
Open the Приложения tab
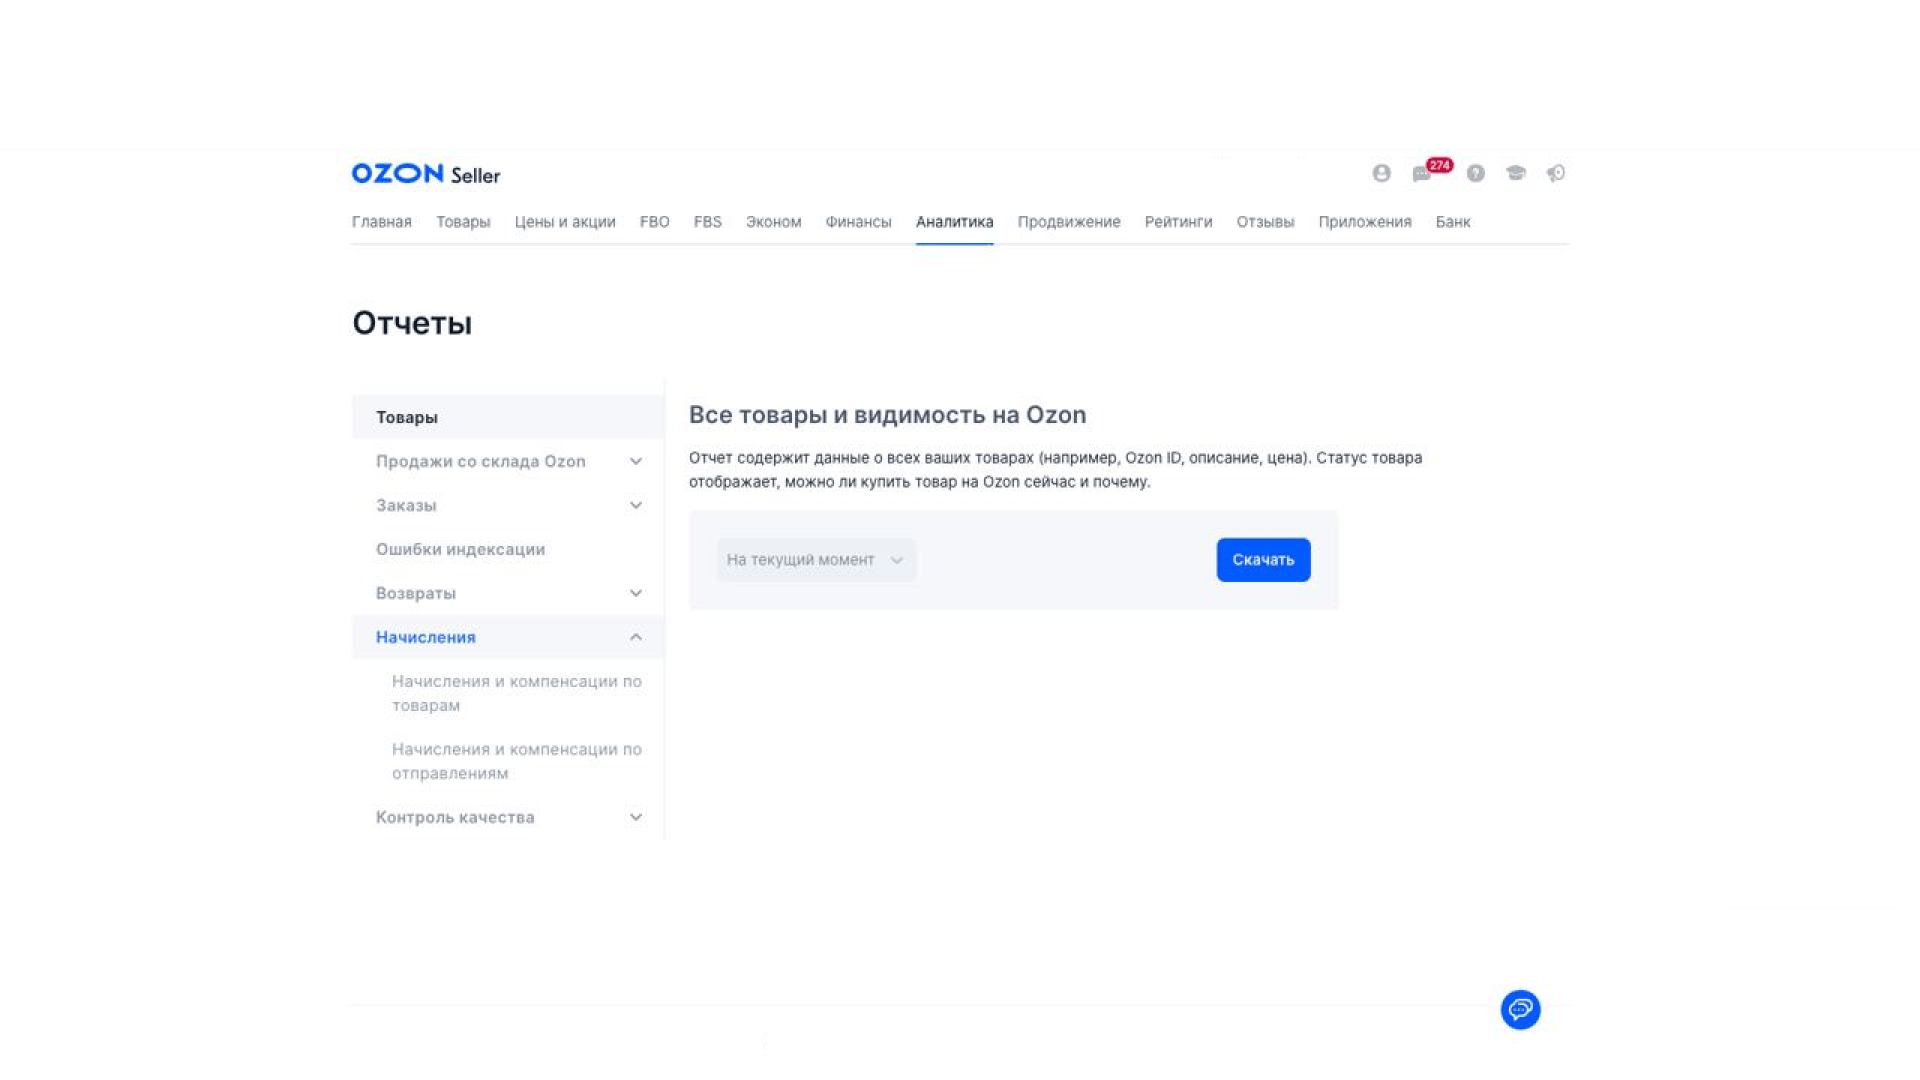tap(1365, 222)
